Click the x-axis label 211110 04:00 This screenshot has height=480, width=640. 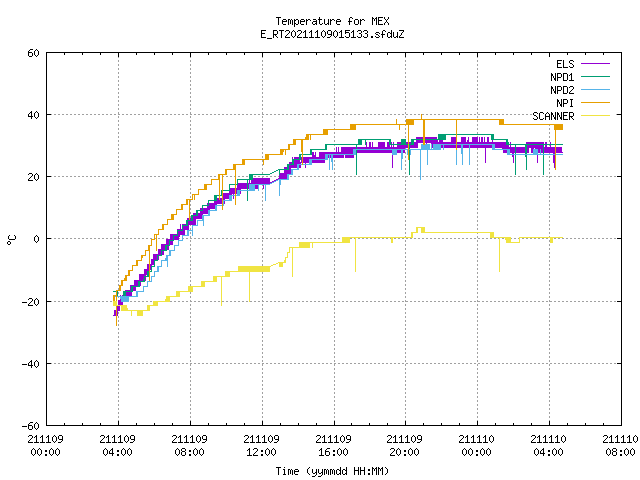(549, 446)
